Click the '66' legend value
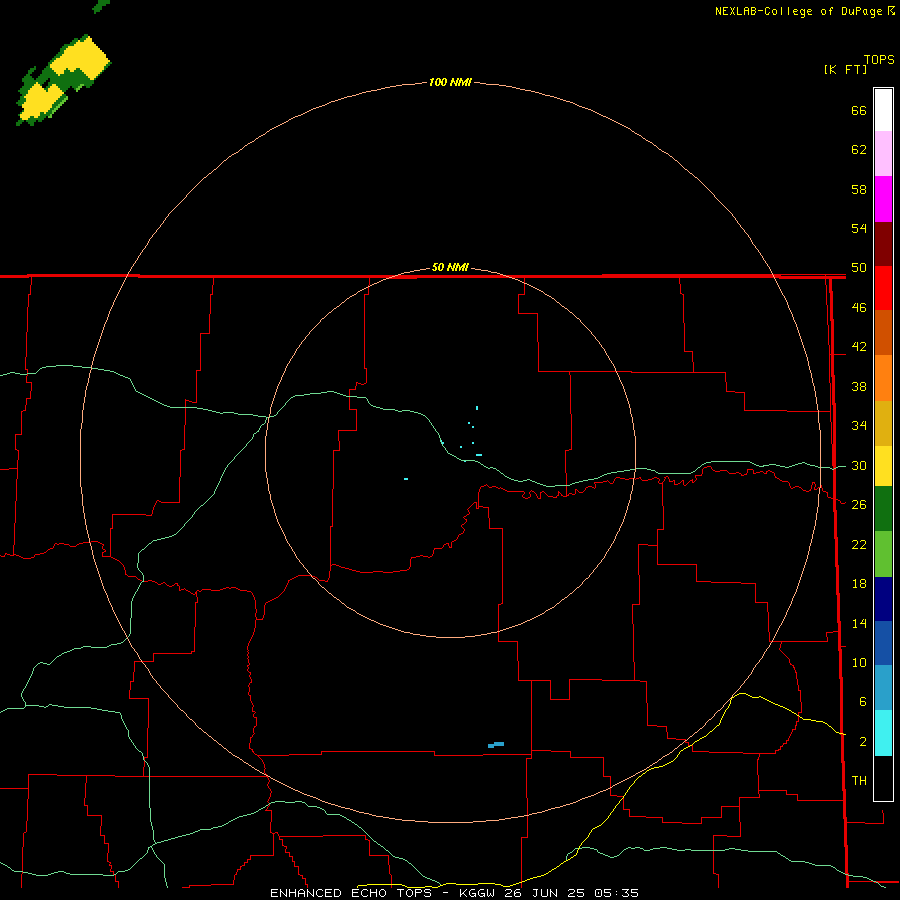 [859, 111]
